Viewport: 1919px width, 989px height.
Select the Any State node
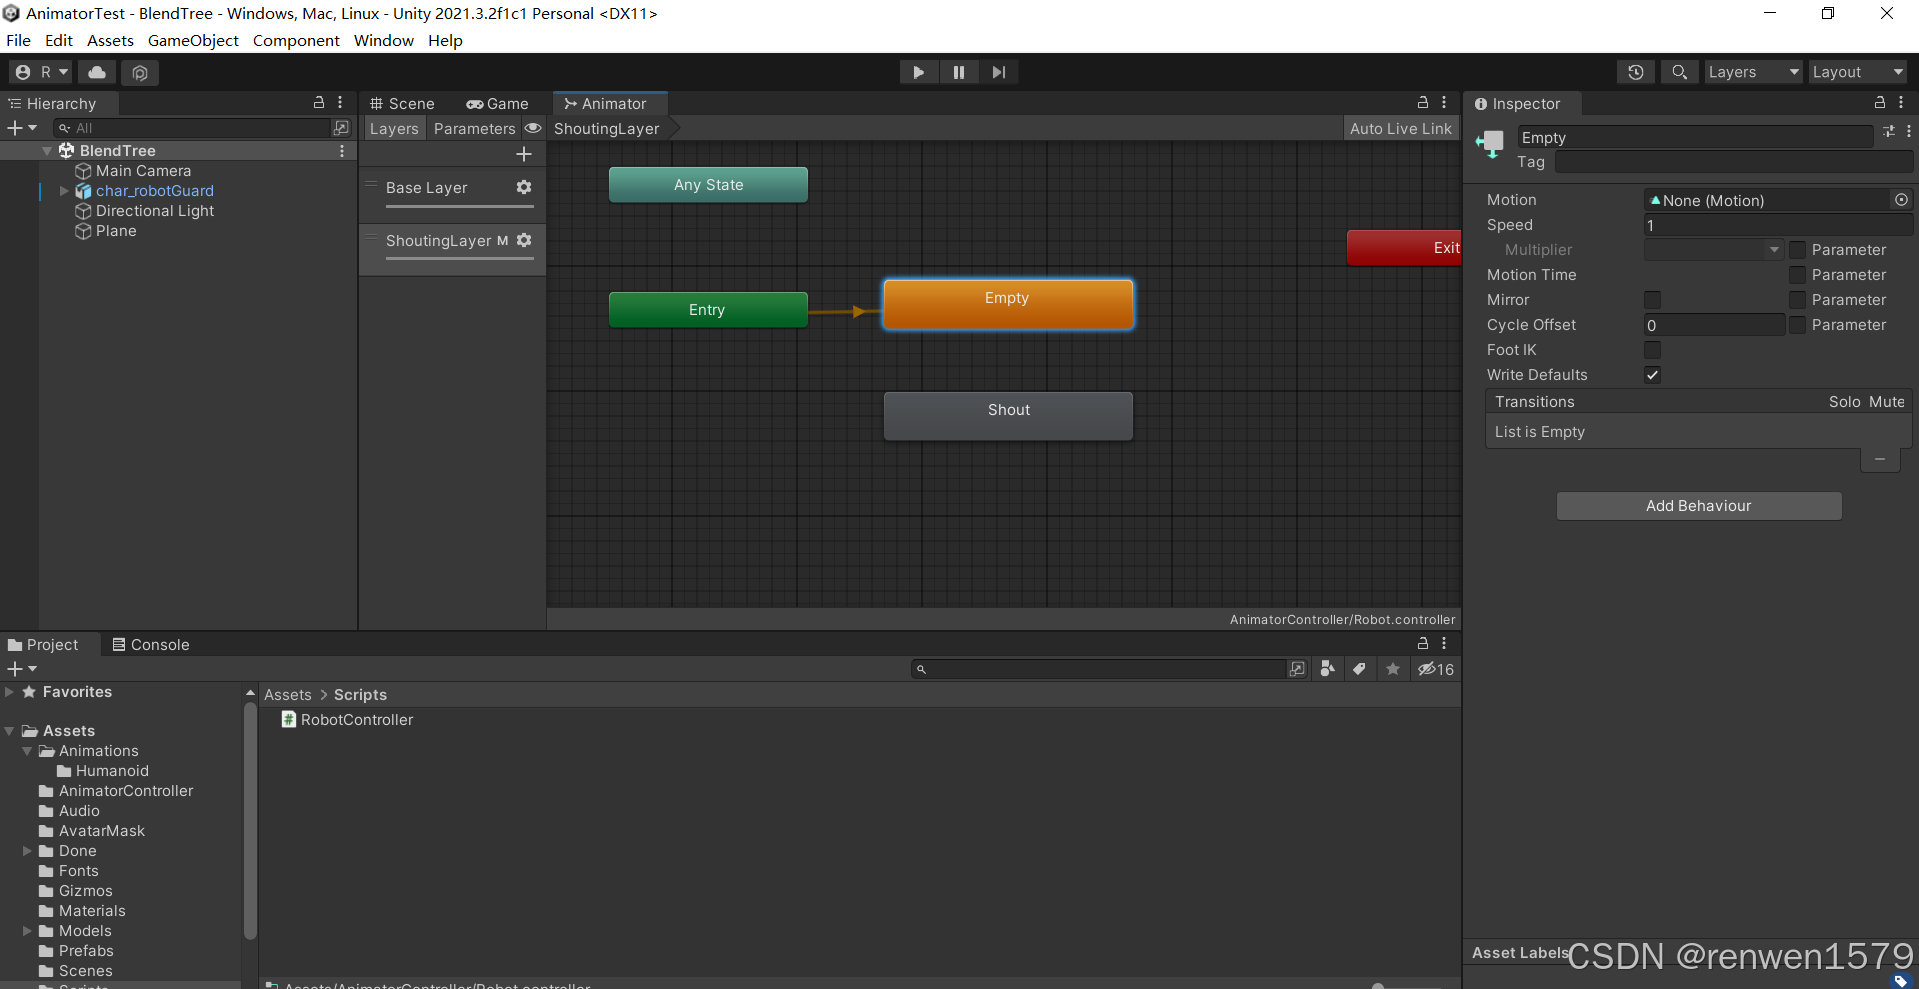[708, 185]
